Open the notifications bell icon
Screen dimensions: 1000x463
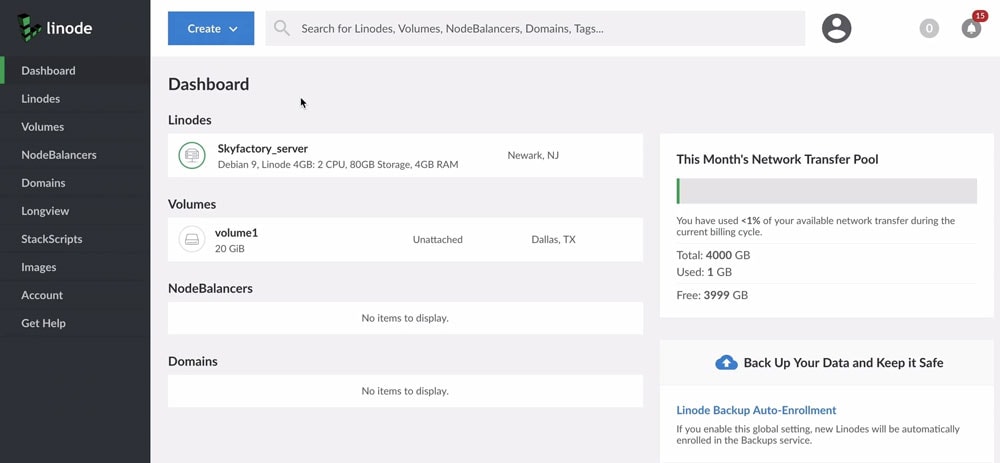971,28
